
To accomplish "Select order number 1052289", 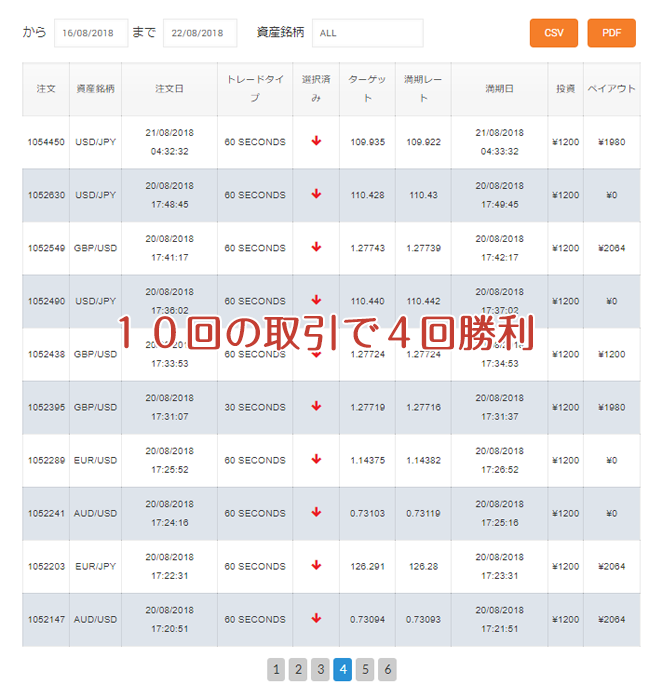I will [x=46, y=460].
